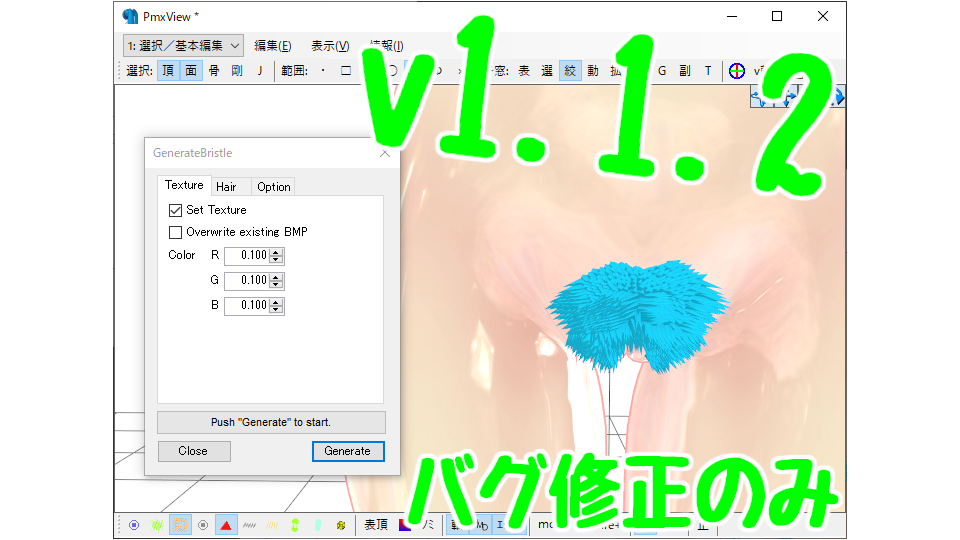Click the axis gizmo crosshair icon
960x540 pixels.
coord(737,71)
